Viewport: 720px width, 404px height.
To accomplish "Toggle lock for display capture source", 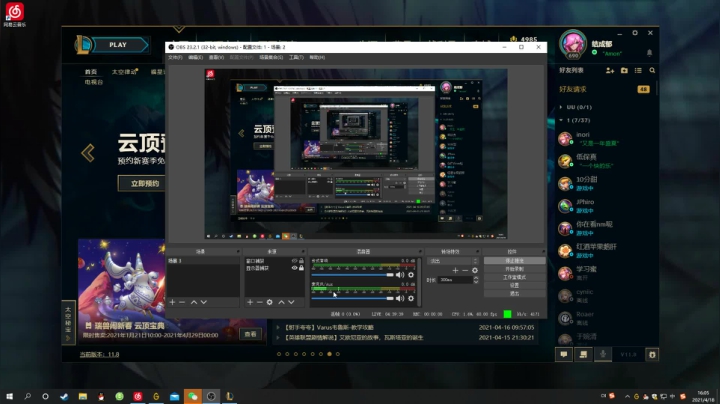I will (301, 268).
